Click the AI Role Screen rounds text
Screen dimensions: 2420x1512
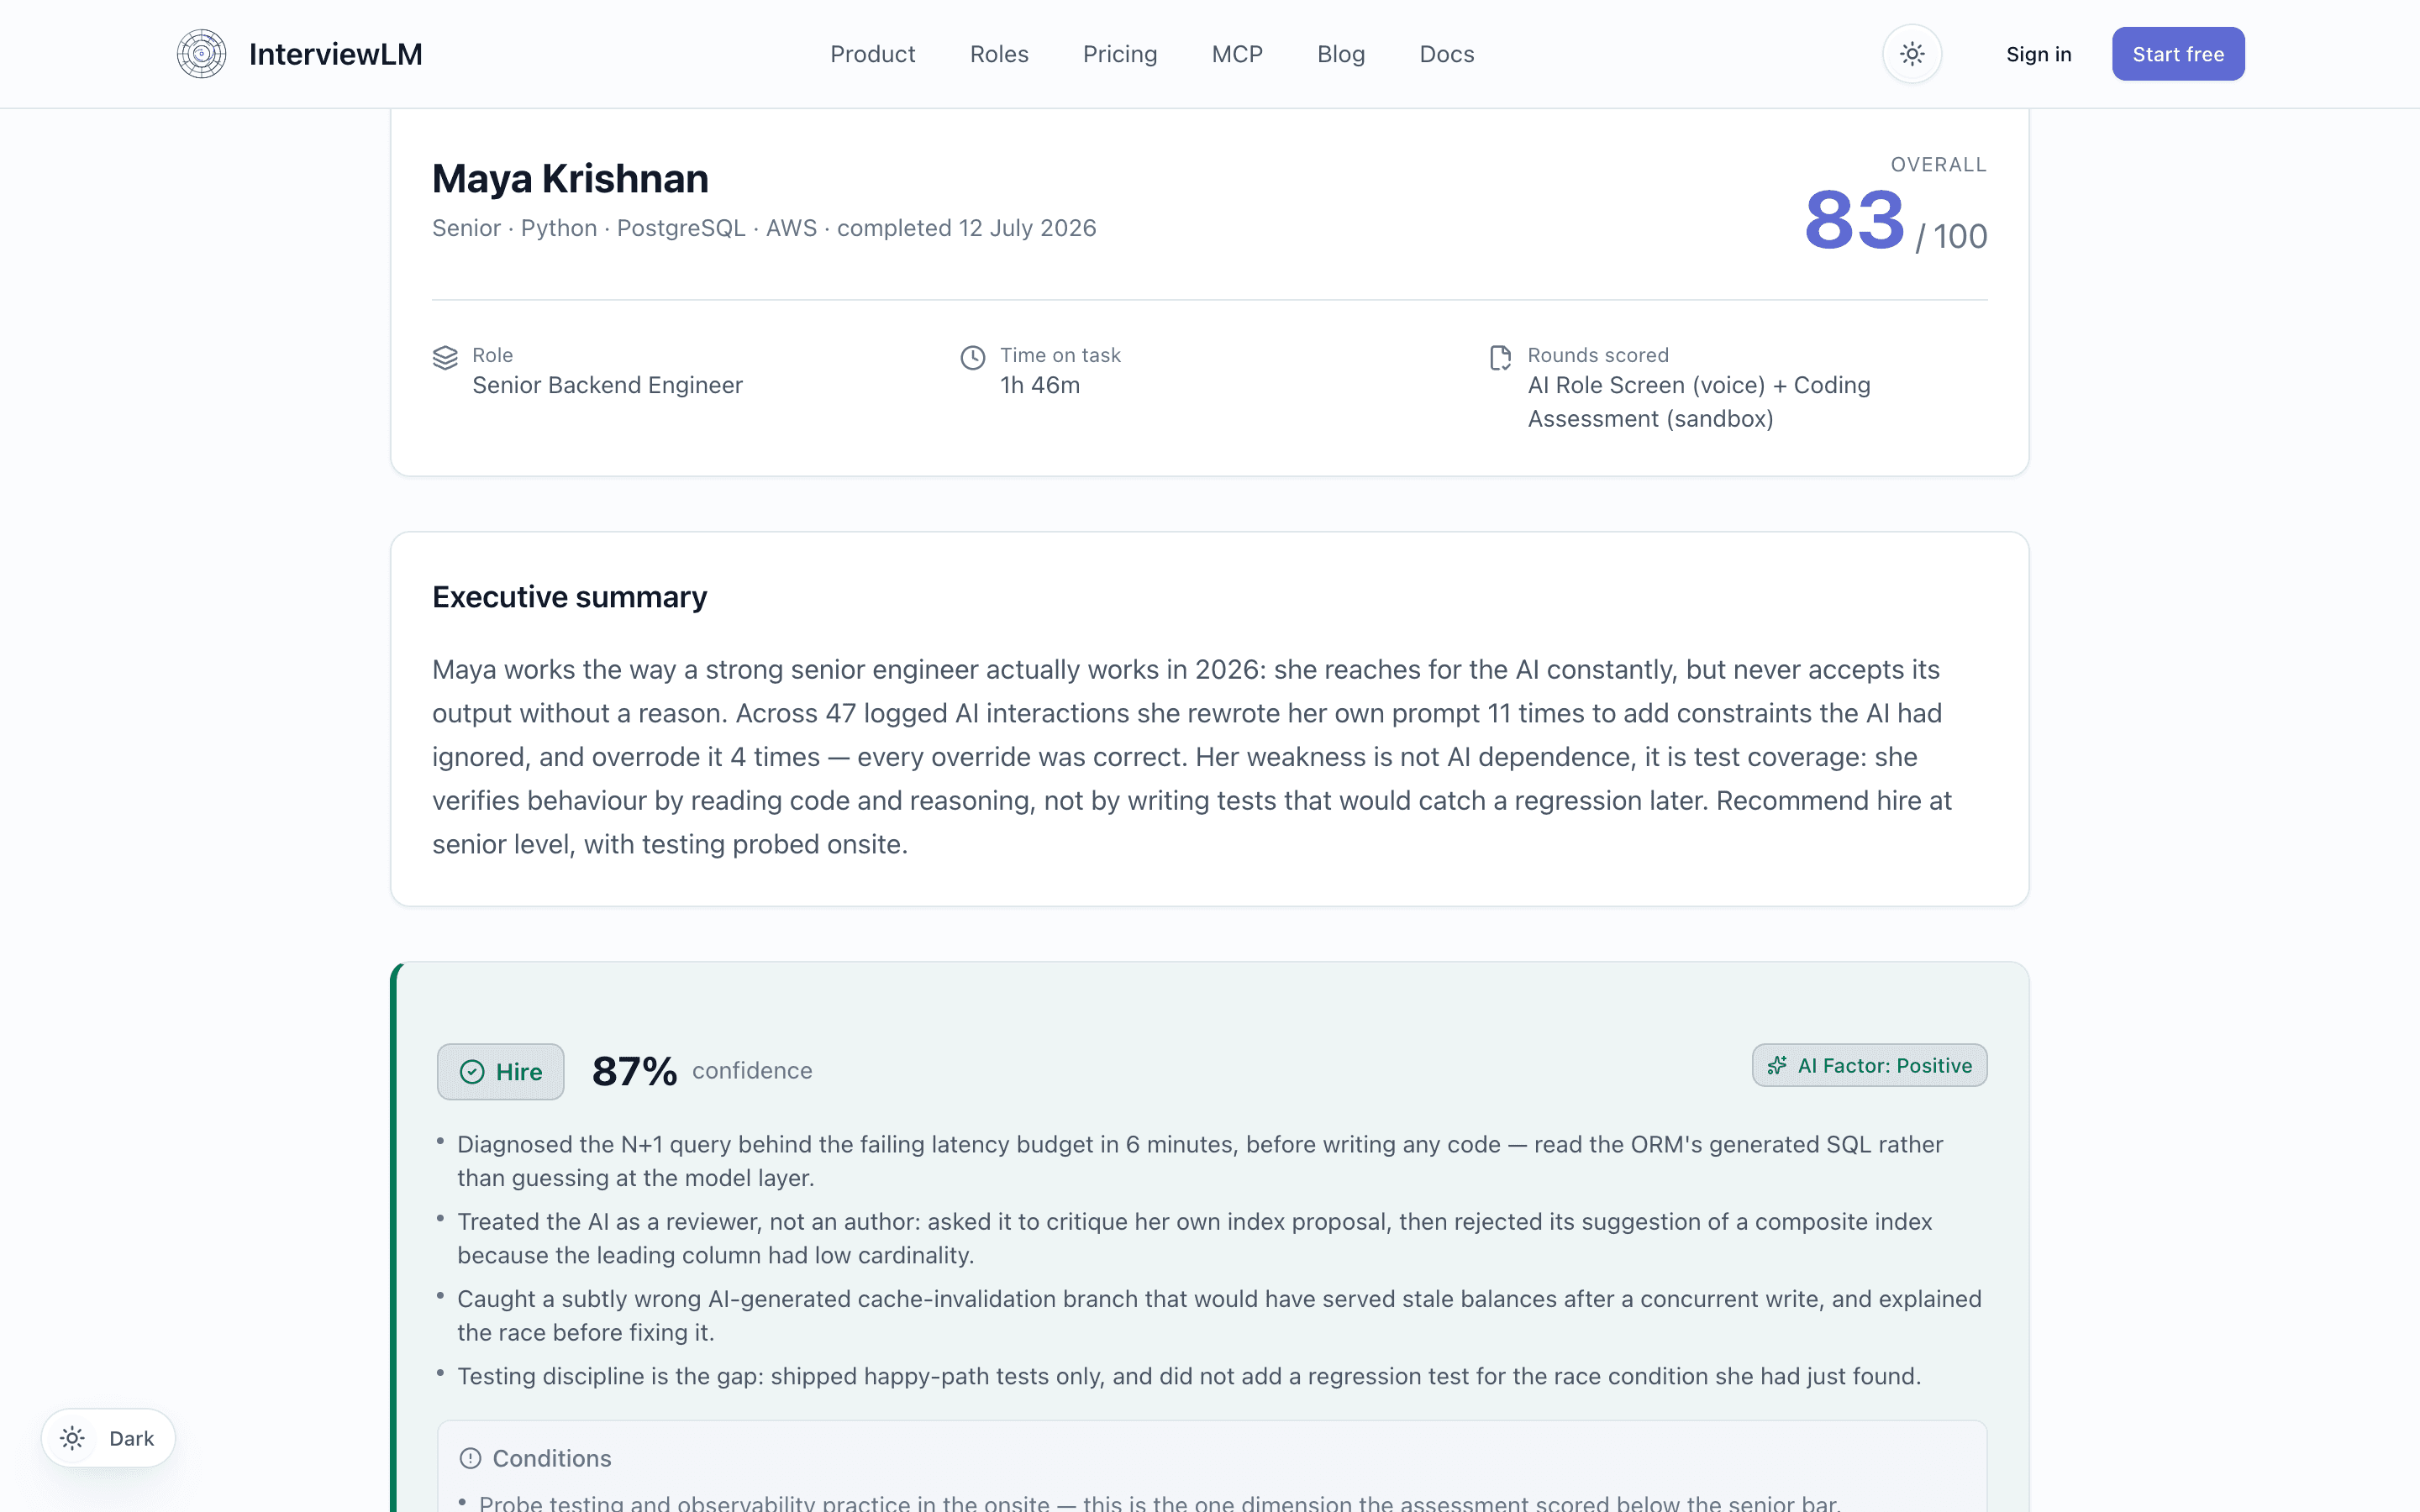[x=1699, y=402]
